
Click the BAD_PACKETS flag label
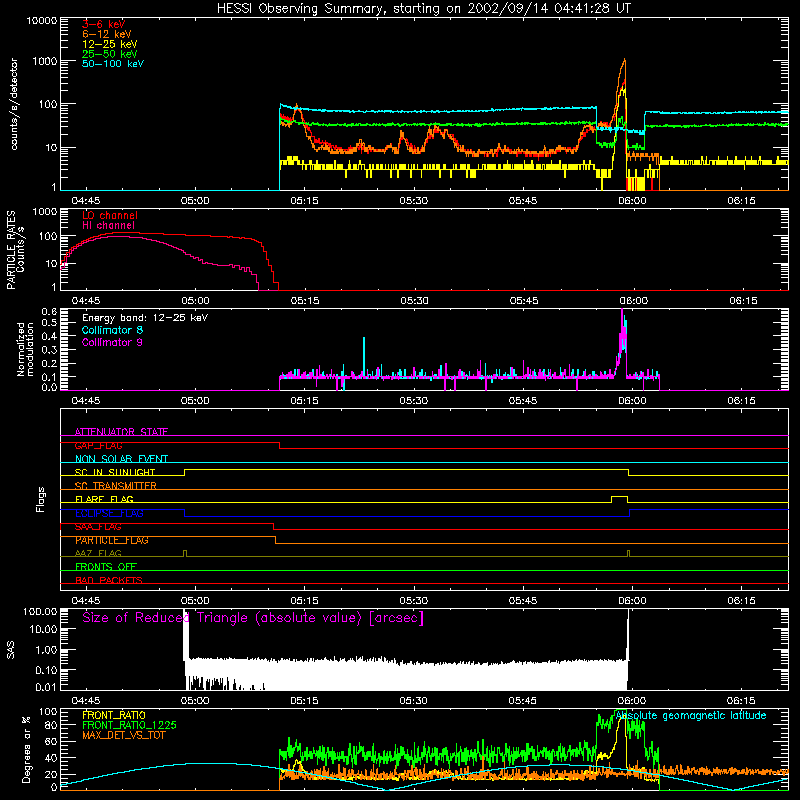click(109, 580)
